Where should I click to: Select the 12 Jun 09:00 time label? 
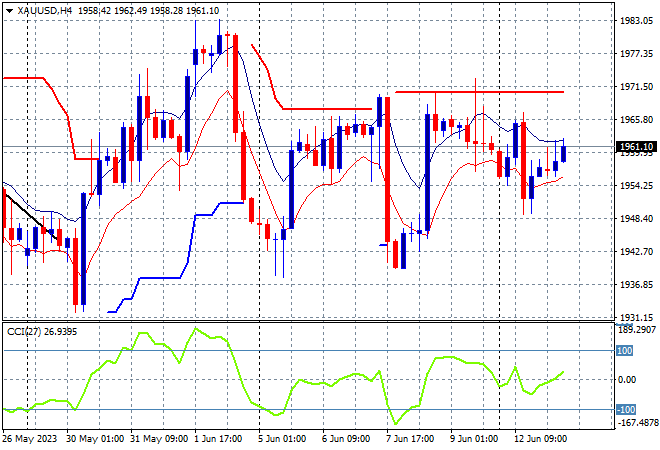point(541,439)
